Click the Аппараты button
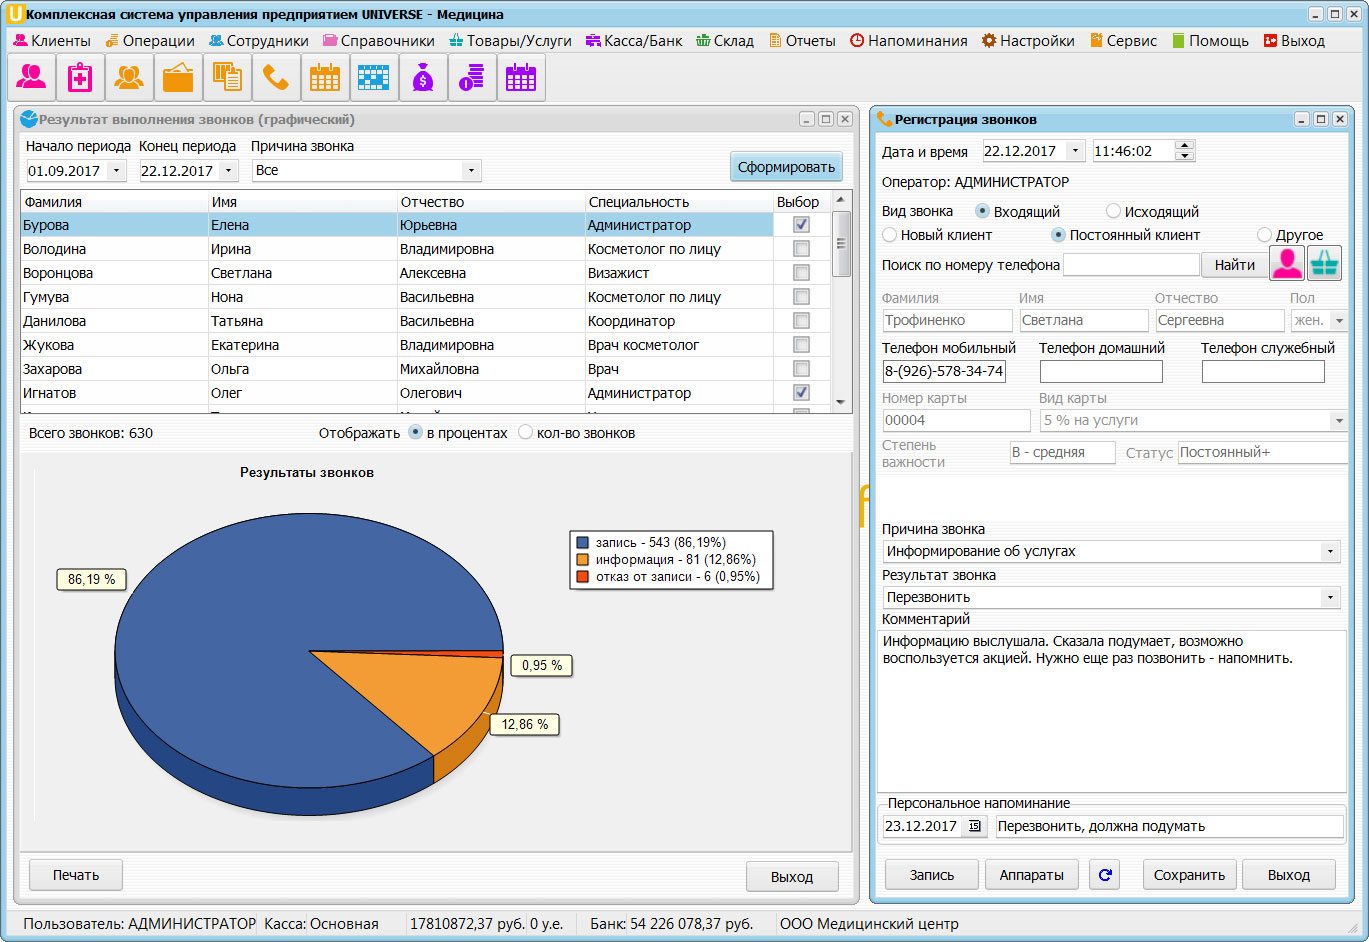This screenshot has width=1369, height=942. coord(1032,875)
